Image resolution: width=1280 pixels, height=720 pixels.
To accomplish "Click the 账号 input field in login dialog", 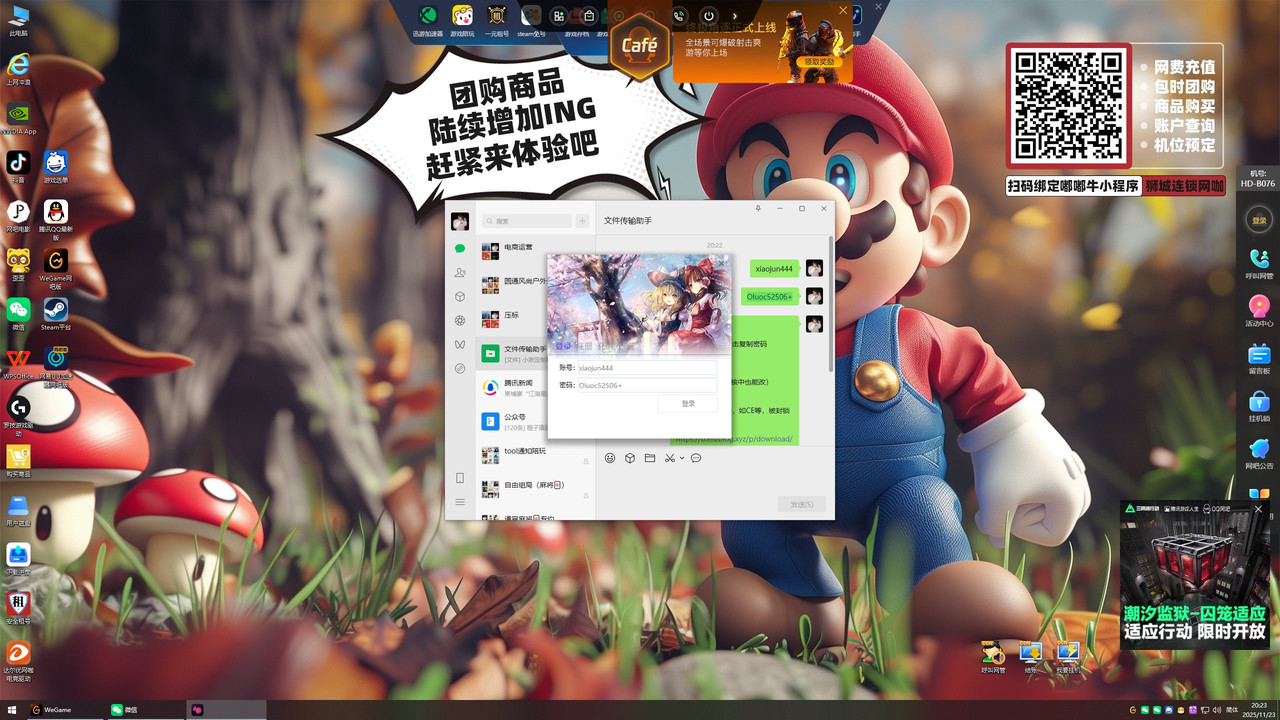I will pyautogui.click(x=647, y=368).
